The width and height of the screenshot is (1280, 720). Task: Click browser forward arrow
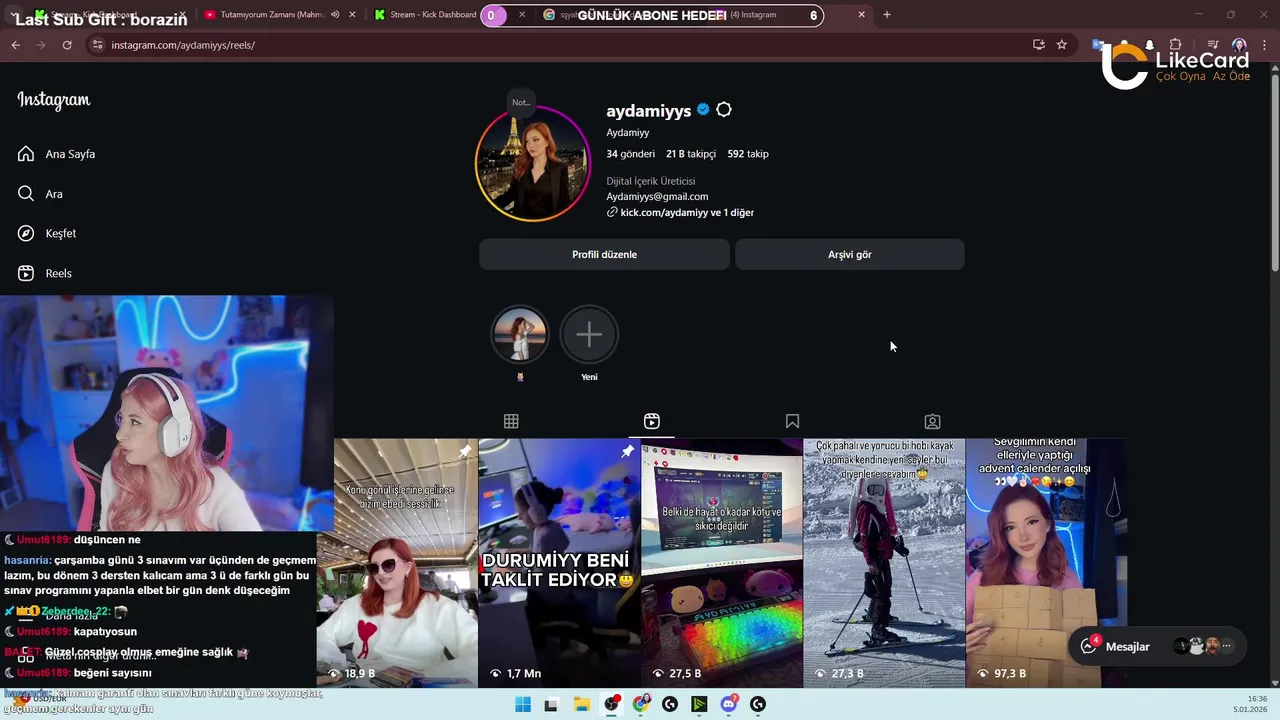tap(40, 45)
